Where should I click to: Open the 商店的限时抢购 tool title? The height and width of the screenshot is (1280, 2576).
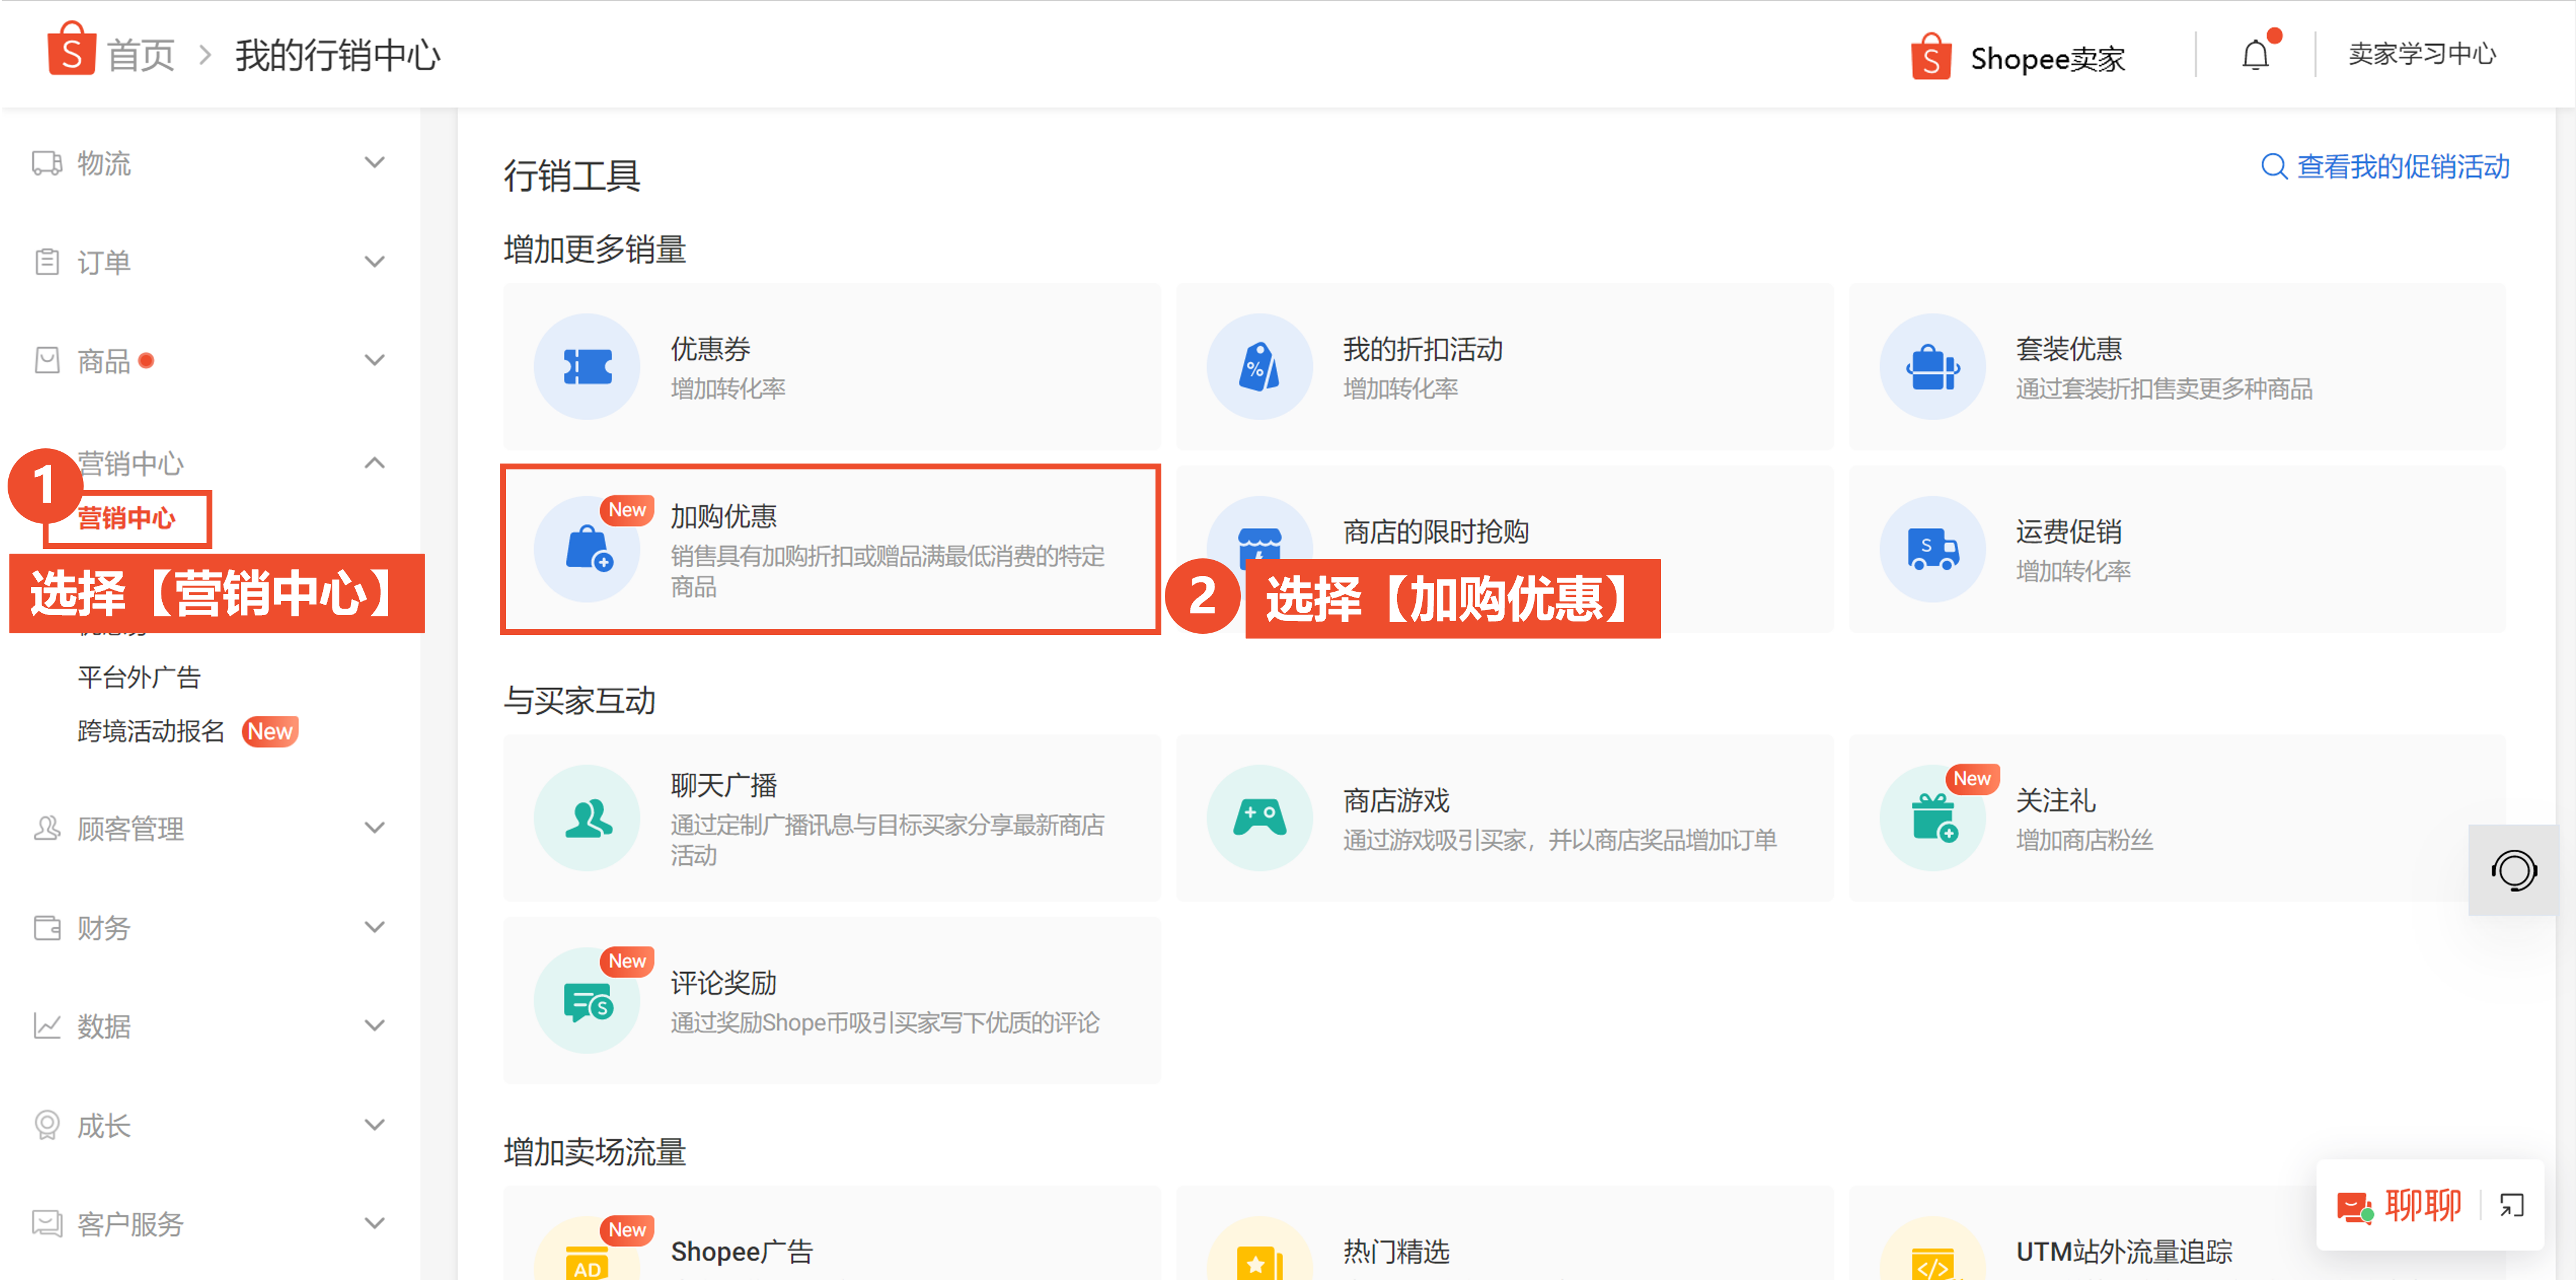click(1436, 532)
